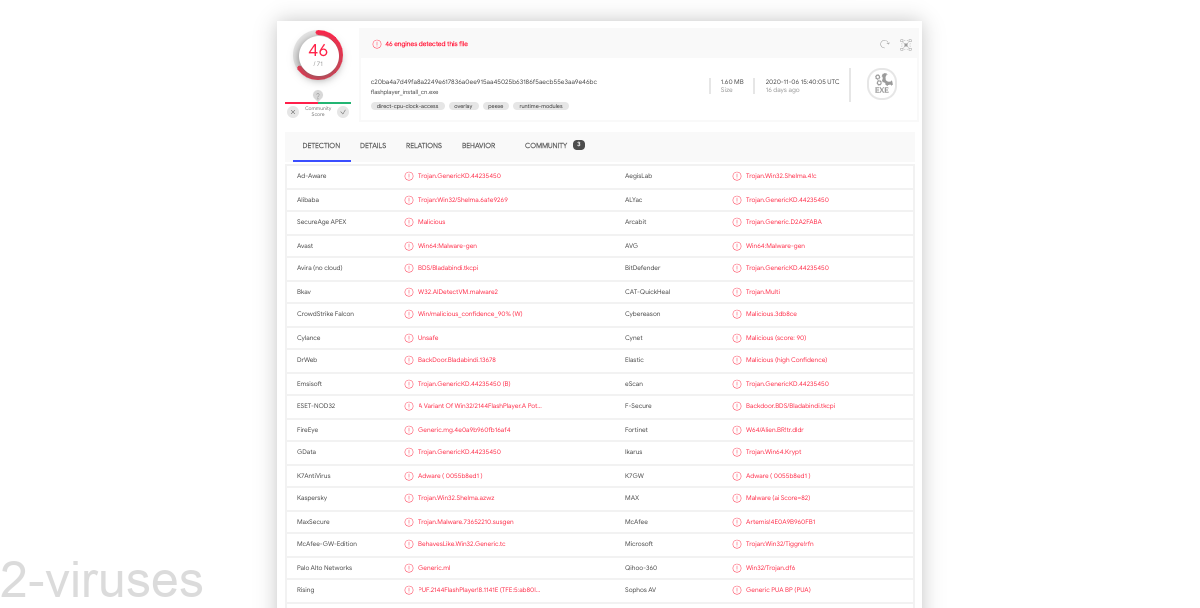This screenshot has width=1200, height=608.
Task: Click the alert icon in the Avast row
Action: click(x=409, y=246)
